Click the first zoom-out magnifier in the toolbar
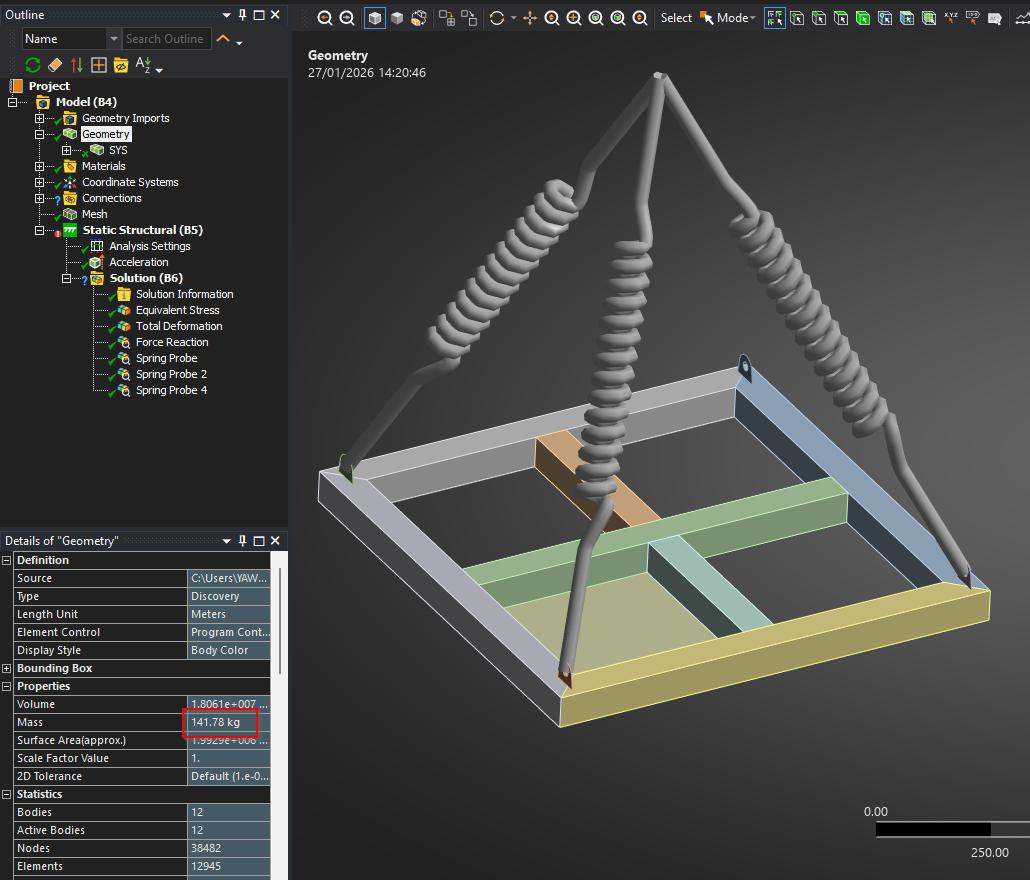This screenshot has height=880, width=1030. 325,18
